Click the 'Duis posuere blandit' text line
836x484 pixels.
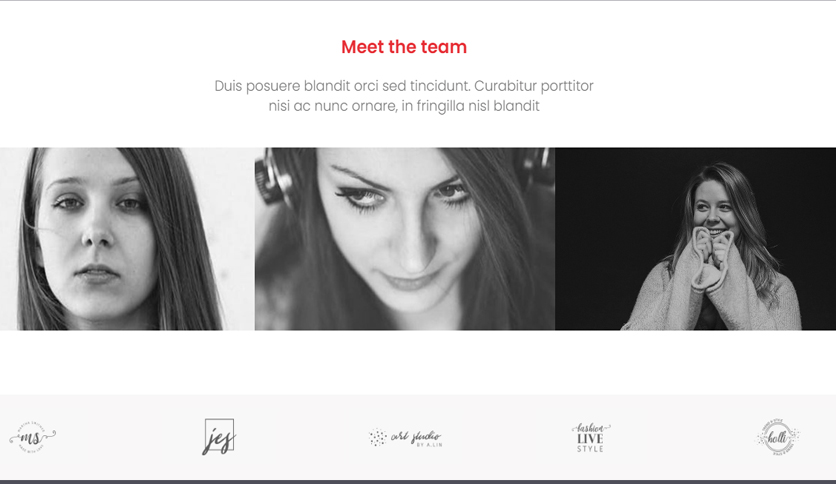click(404, 86)
